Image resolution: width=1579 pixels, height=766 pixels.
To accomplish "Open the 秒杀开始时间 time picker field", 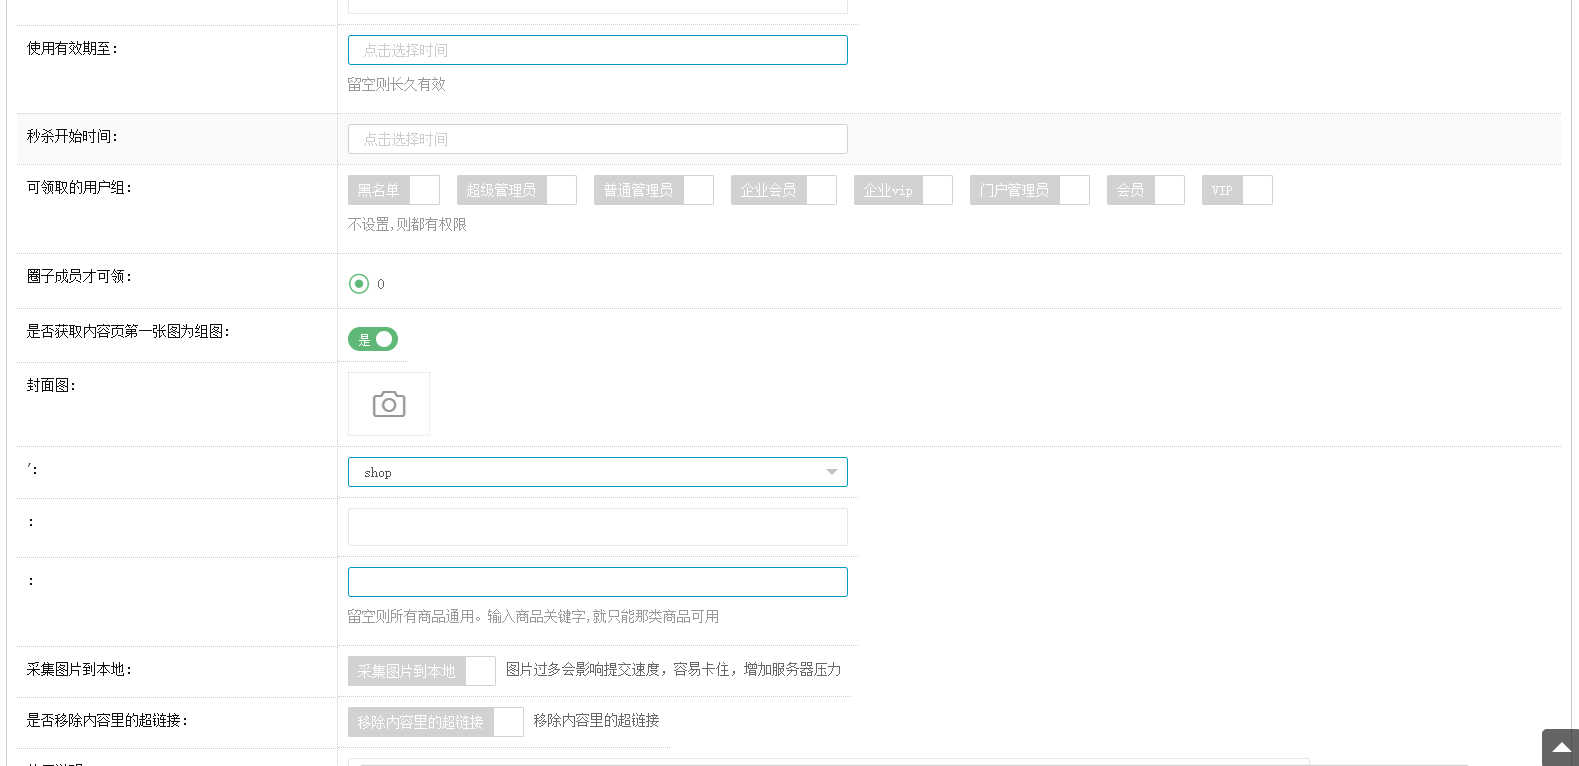I will tap(597, 139).
